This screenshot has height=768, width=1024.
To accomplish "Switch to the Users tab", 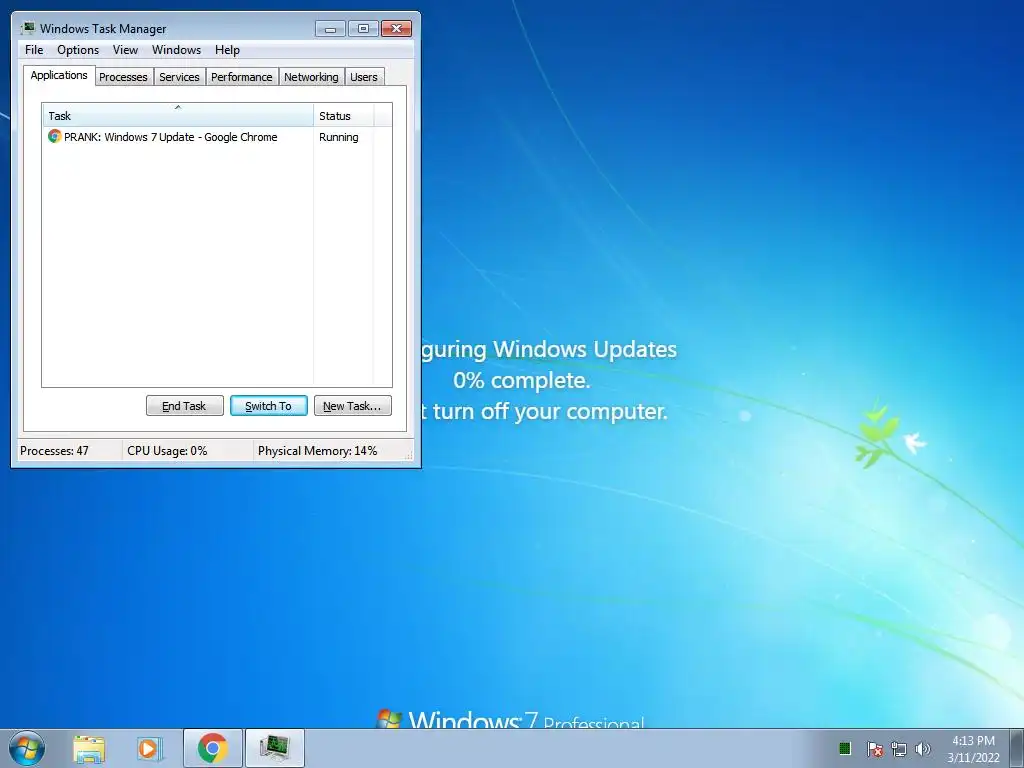I will (x=364, y=77).
